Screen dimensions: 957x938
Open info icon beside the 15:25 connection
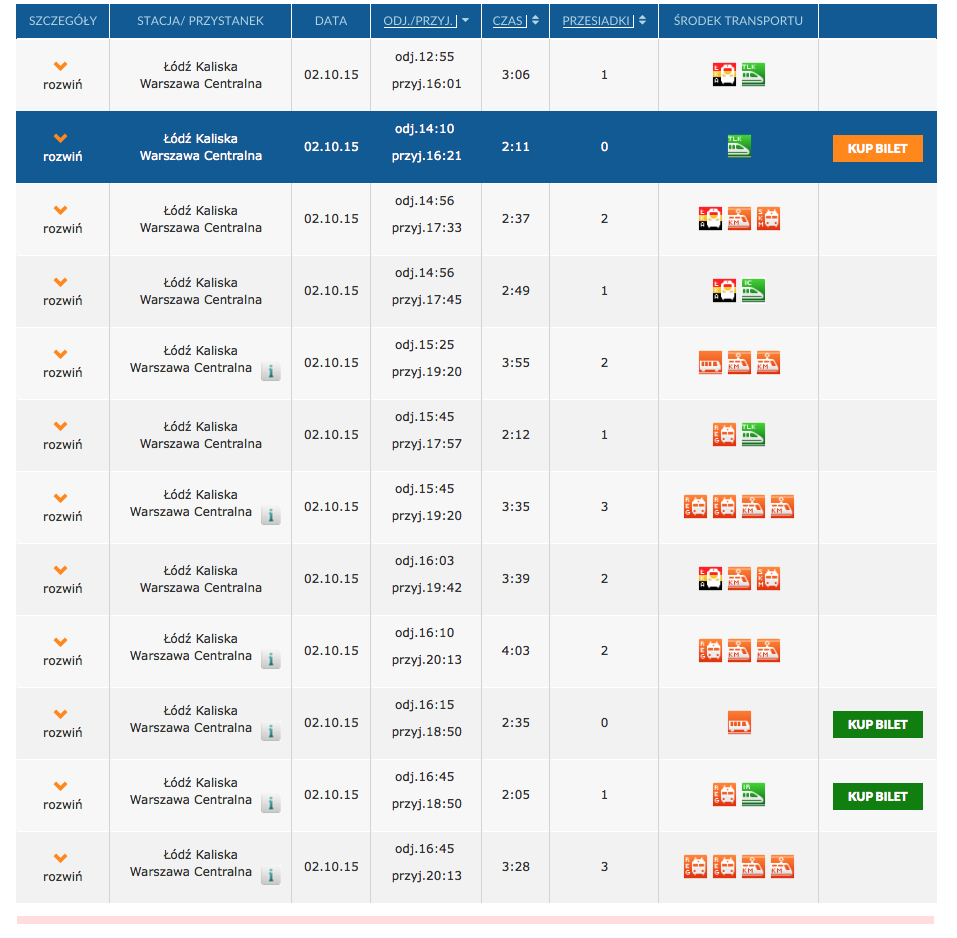[271, 372]
